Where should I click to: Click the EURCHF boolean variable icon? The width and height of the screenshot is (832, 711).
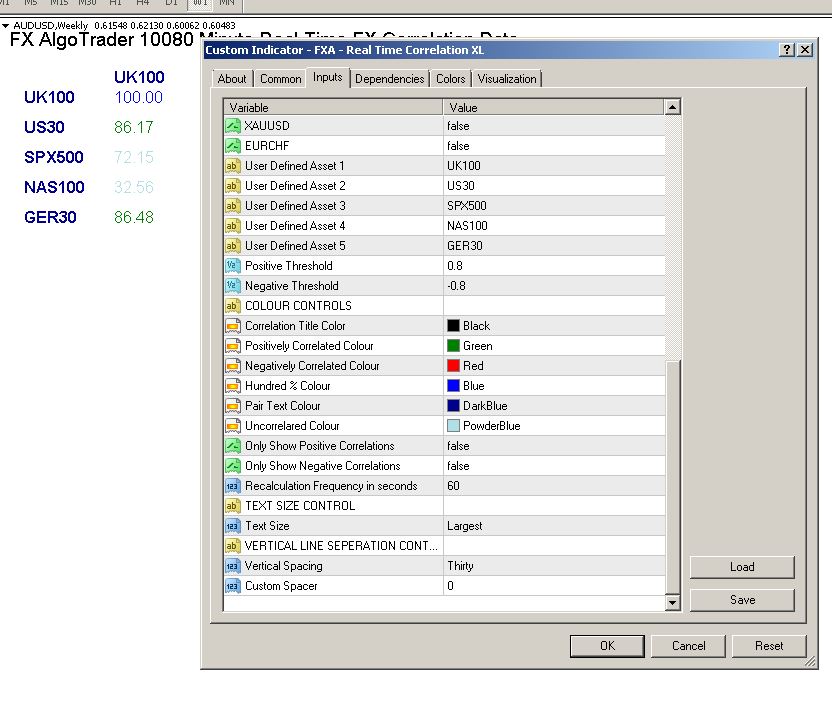click(x=232, y=146)
